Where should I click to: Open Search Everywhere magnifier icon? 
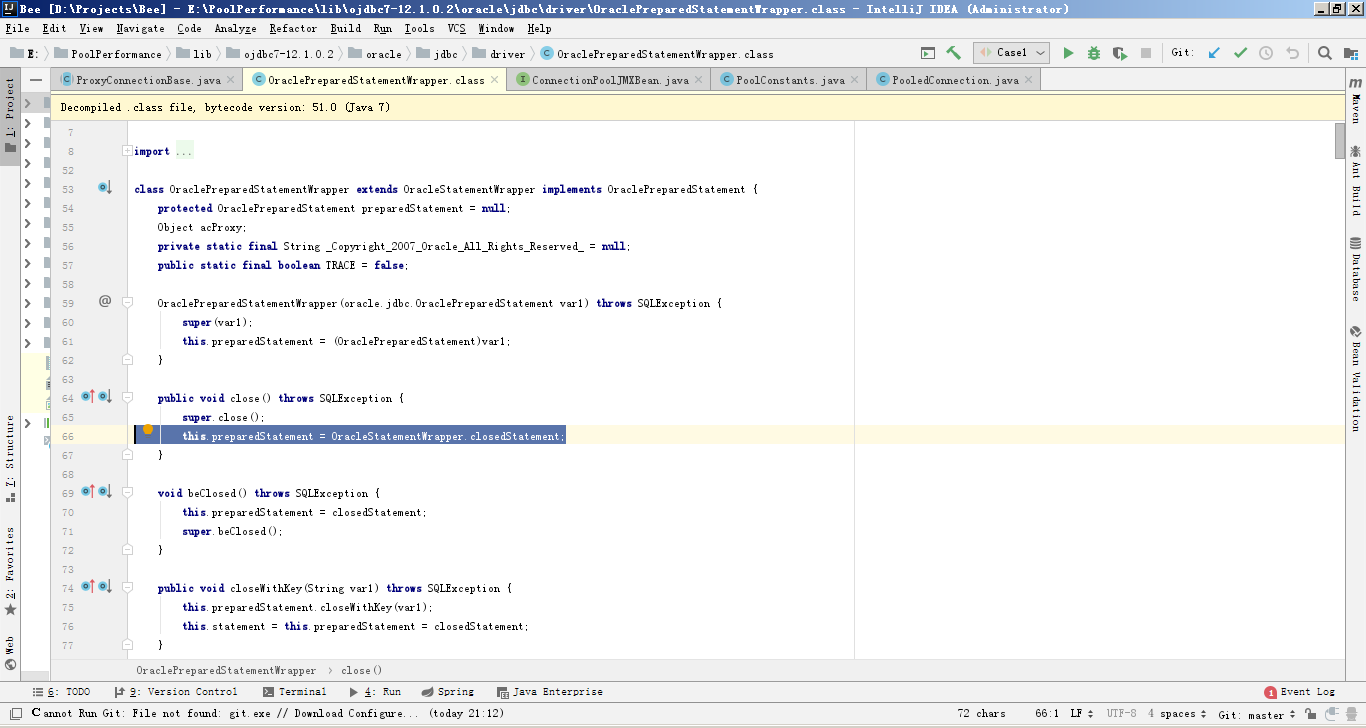pos(1324,53)
